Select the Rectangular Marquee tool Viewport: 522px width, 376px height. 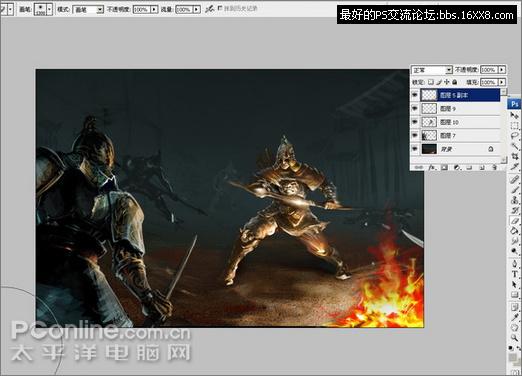click(514, 126)
